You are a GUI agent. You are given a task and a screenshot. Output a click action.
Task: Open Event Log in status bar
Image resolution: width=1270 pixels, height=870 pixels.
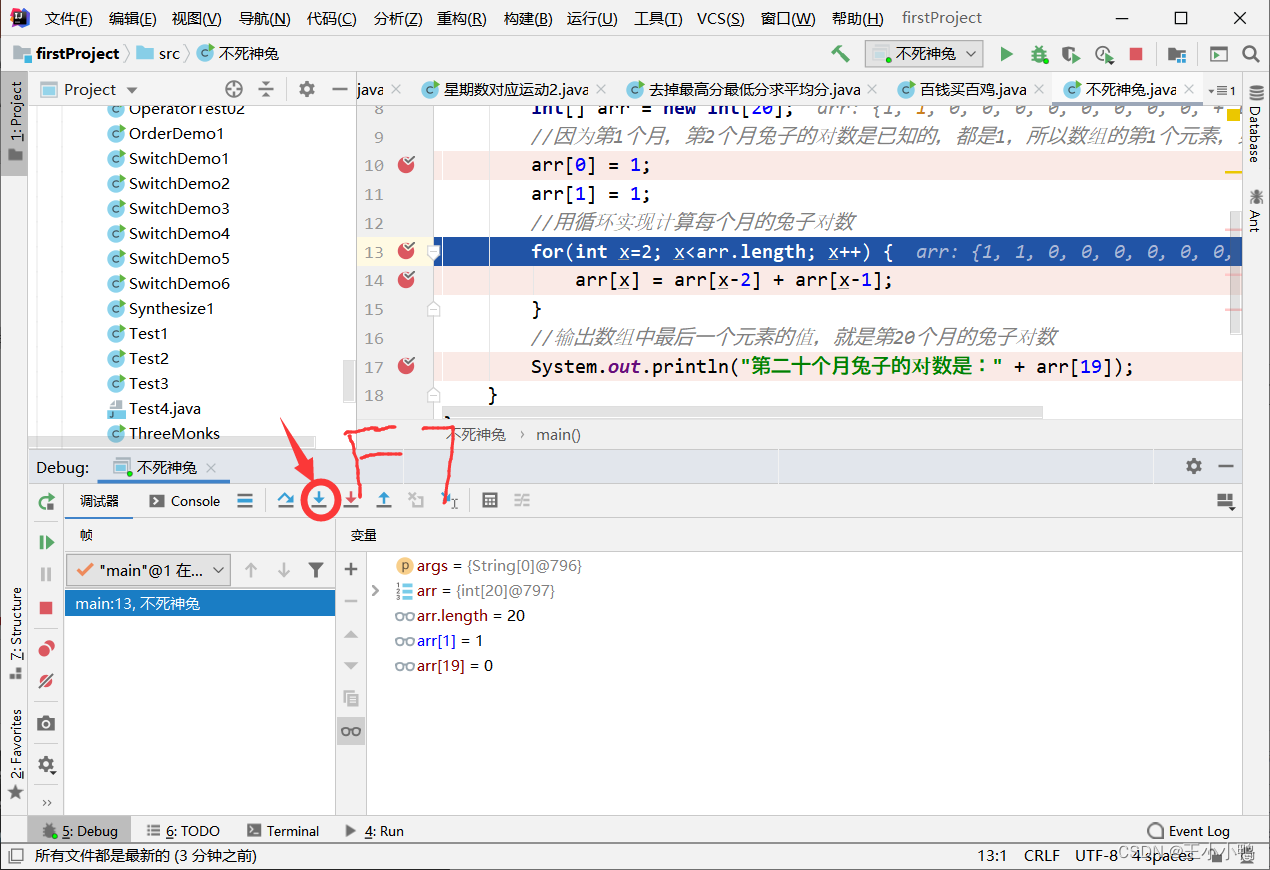tap(1188, 831)
